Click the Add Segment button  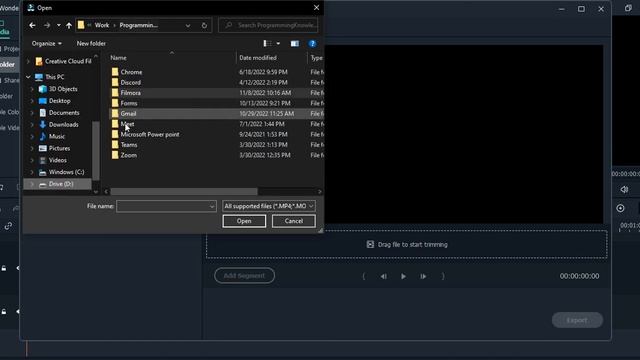244,276
